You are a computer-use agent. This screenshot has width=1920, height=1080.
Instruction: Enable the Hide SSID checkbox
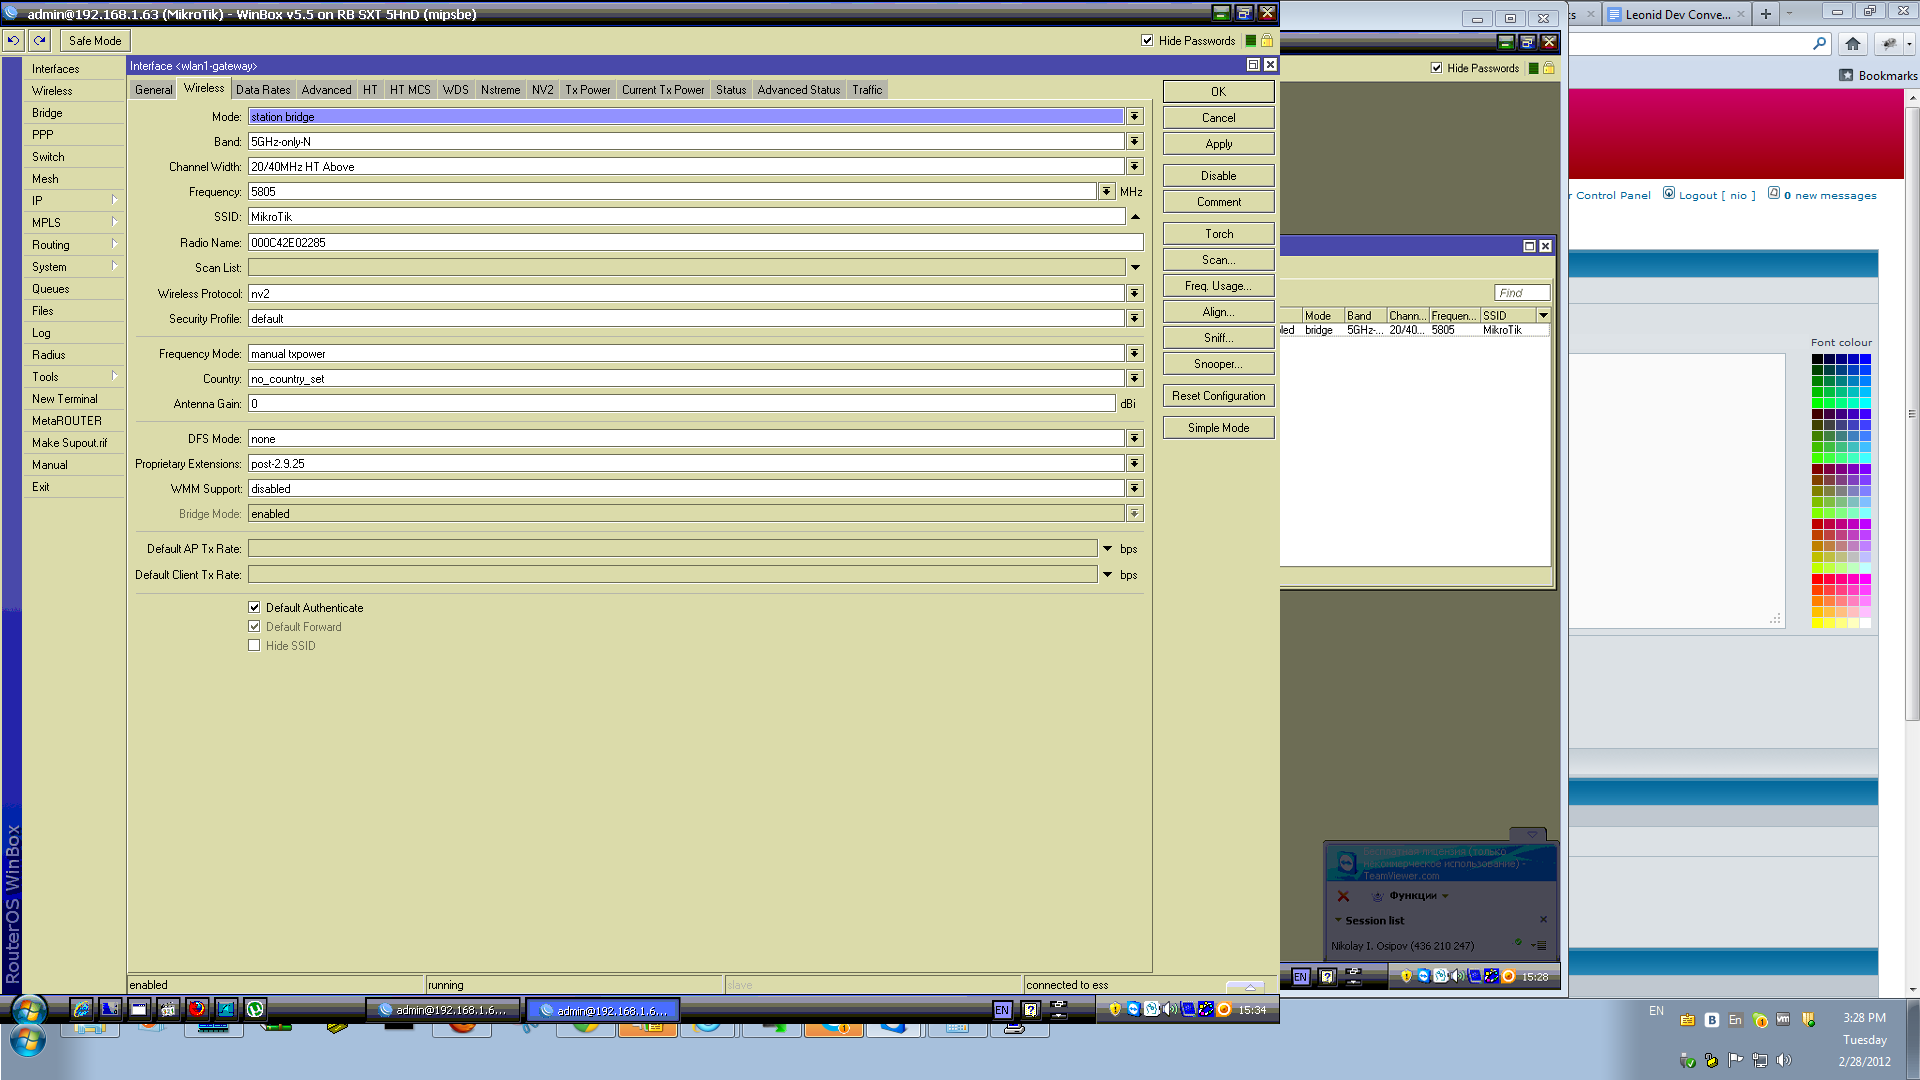254,645
